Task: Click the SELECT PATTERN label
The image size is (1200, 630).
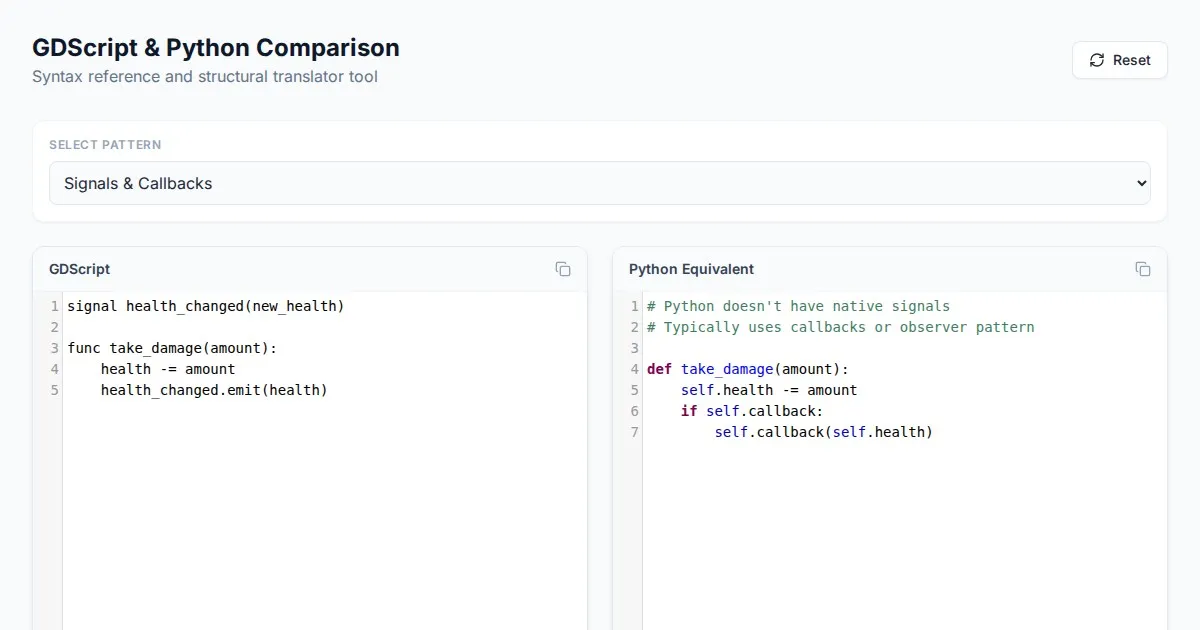Action: 105,145
